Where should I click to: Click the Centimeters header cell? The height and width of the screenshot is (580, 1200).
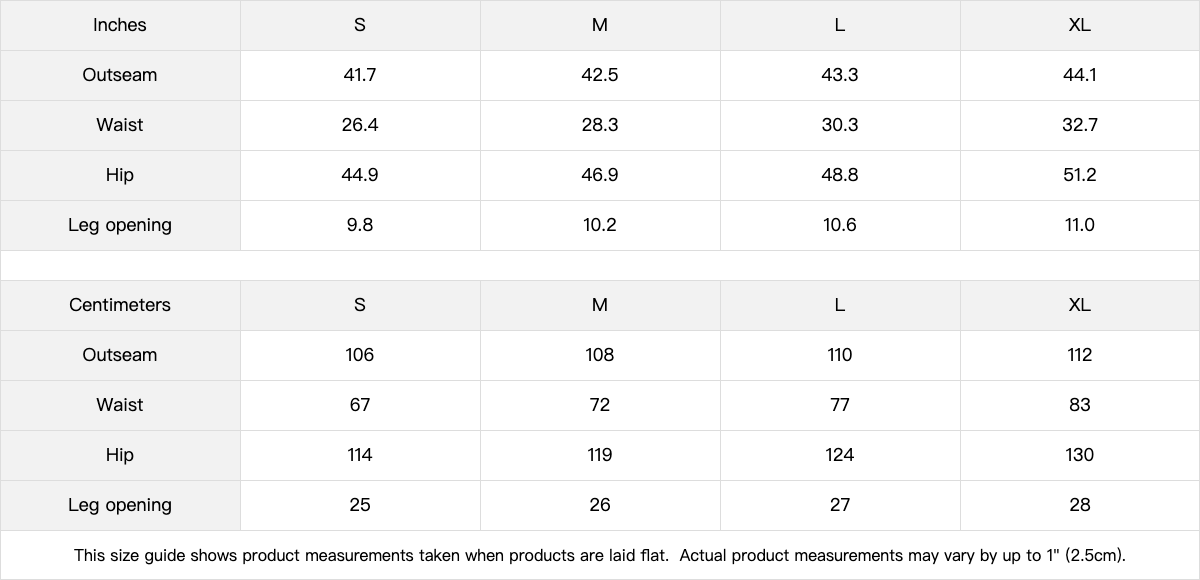tap(120, 305)
